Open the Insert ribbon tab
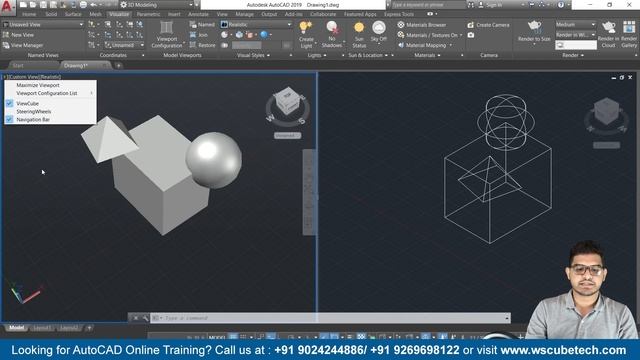The image size is (640, 360). click(174, 14)
